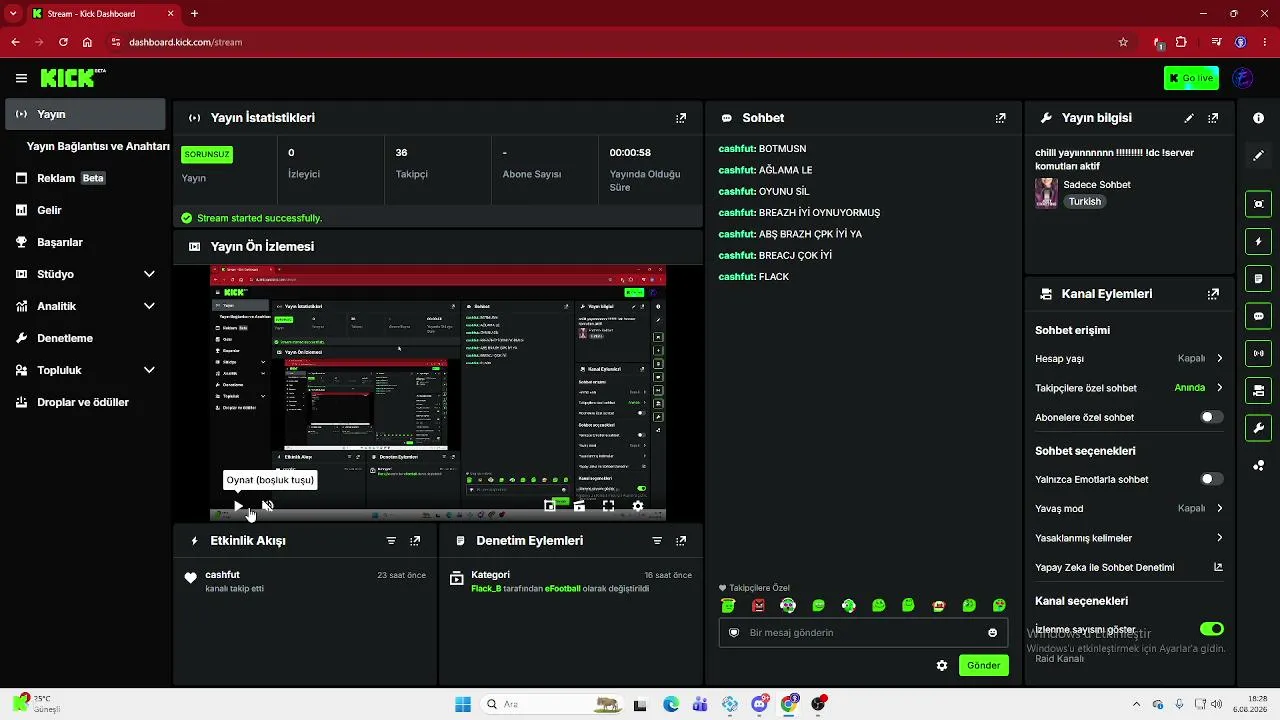The image size is (1280, 720).
Task: Open the Reklam Beta page
Action: tap(85, 178)
